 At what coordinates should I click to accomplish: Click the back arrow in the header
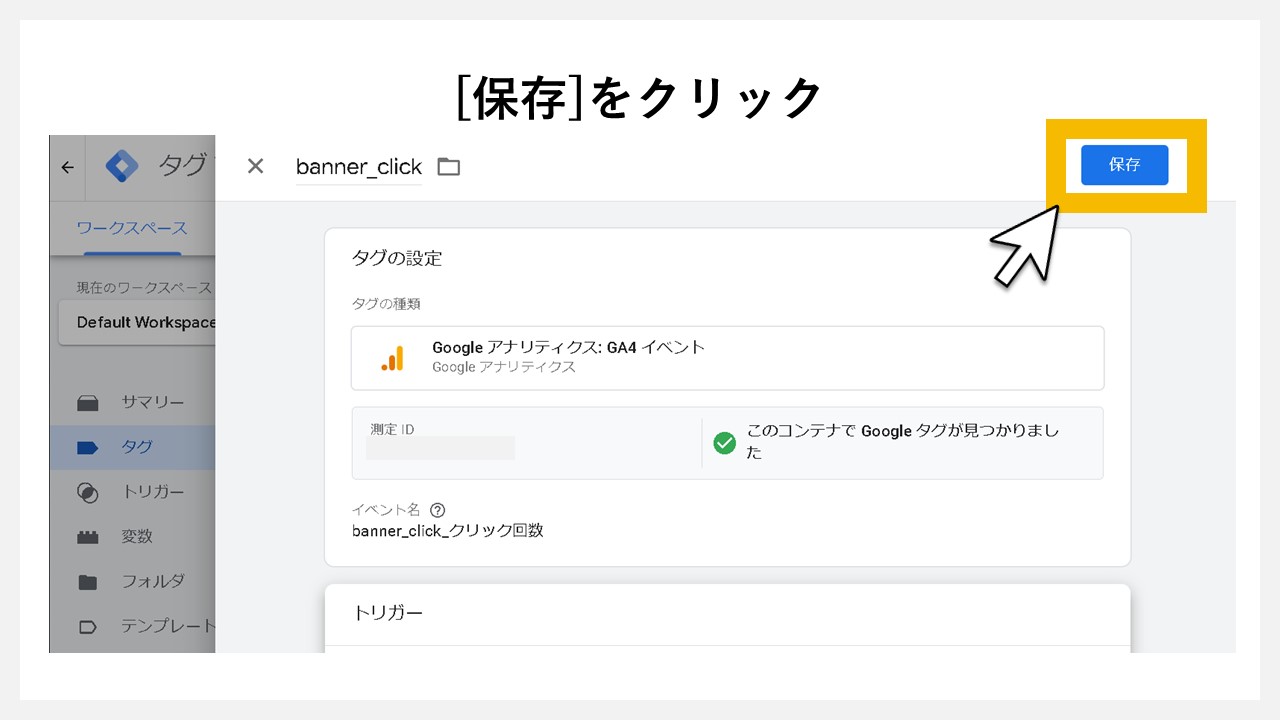(67, 167)
